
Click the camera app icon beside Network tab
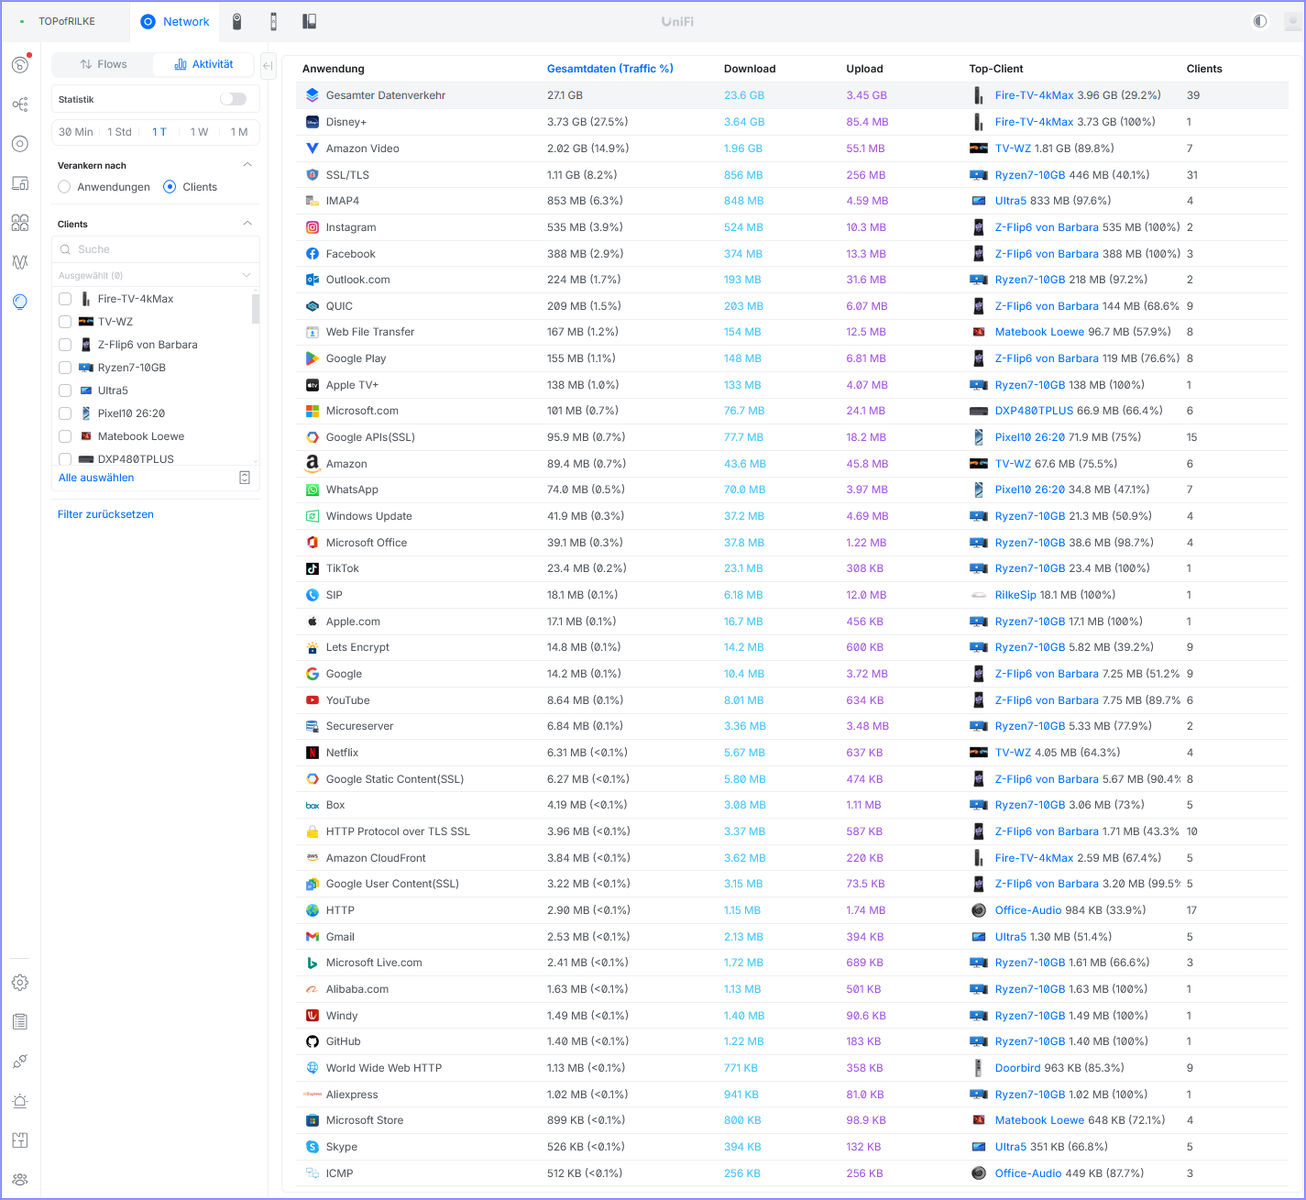(237, 21)
